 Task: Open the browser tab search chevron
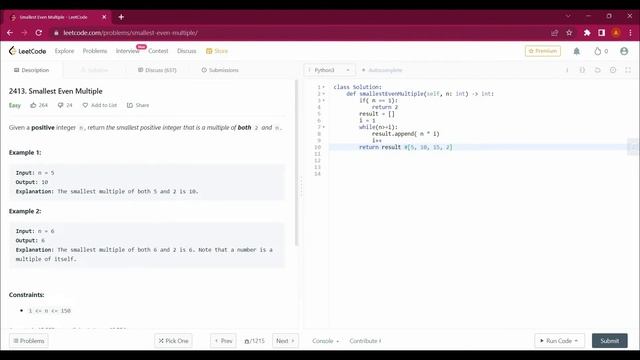tap(568, 16)
